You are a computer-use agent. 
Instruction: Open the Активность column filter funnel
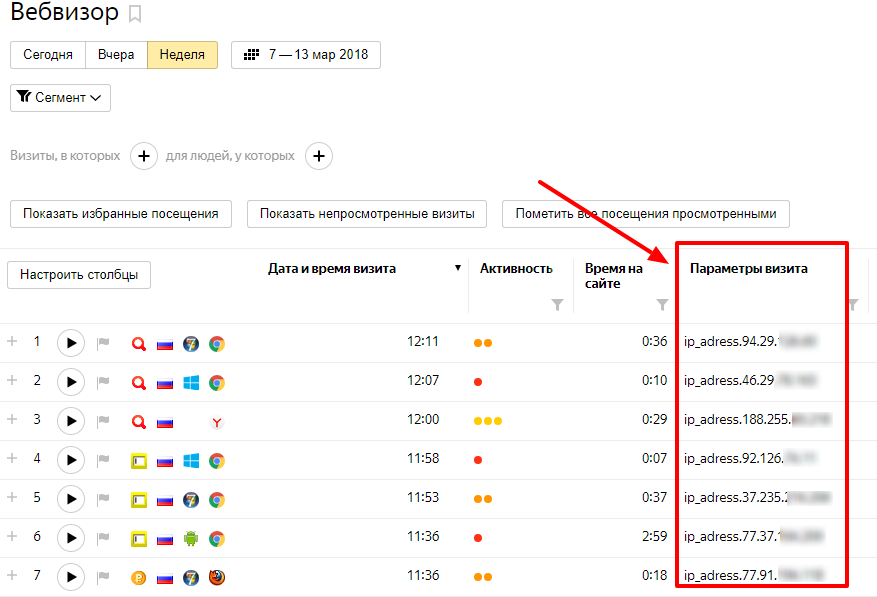point(556,305)
